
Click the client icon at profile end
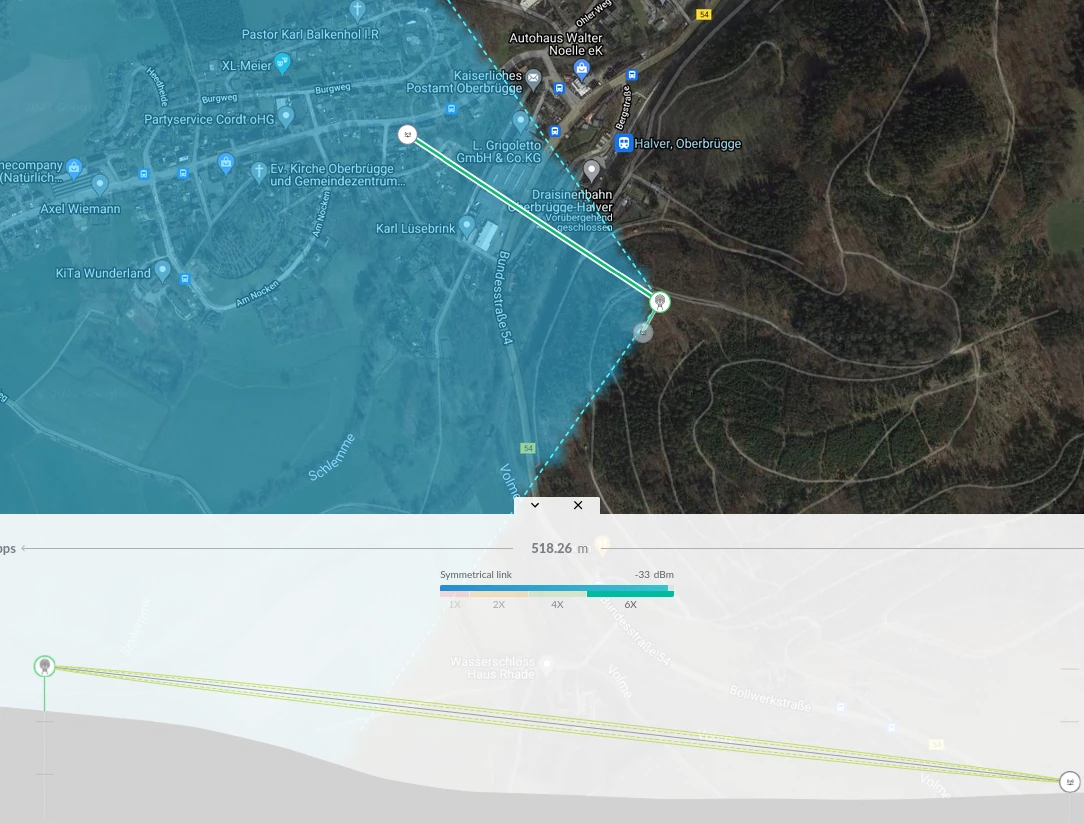1069,782
